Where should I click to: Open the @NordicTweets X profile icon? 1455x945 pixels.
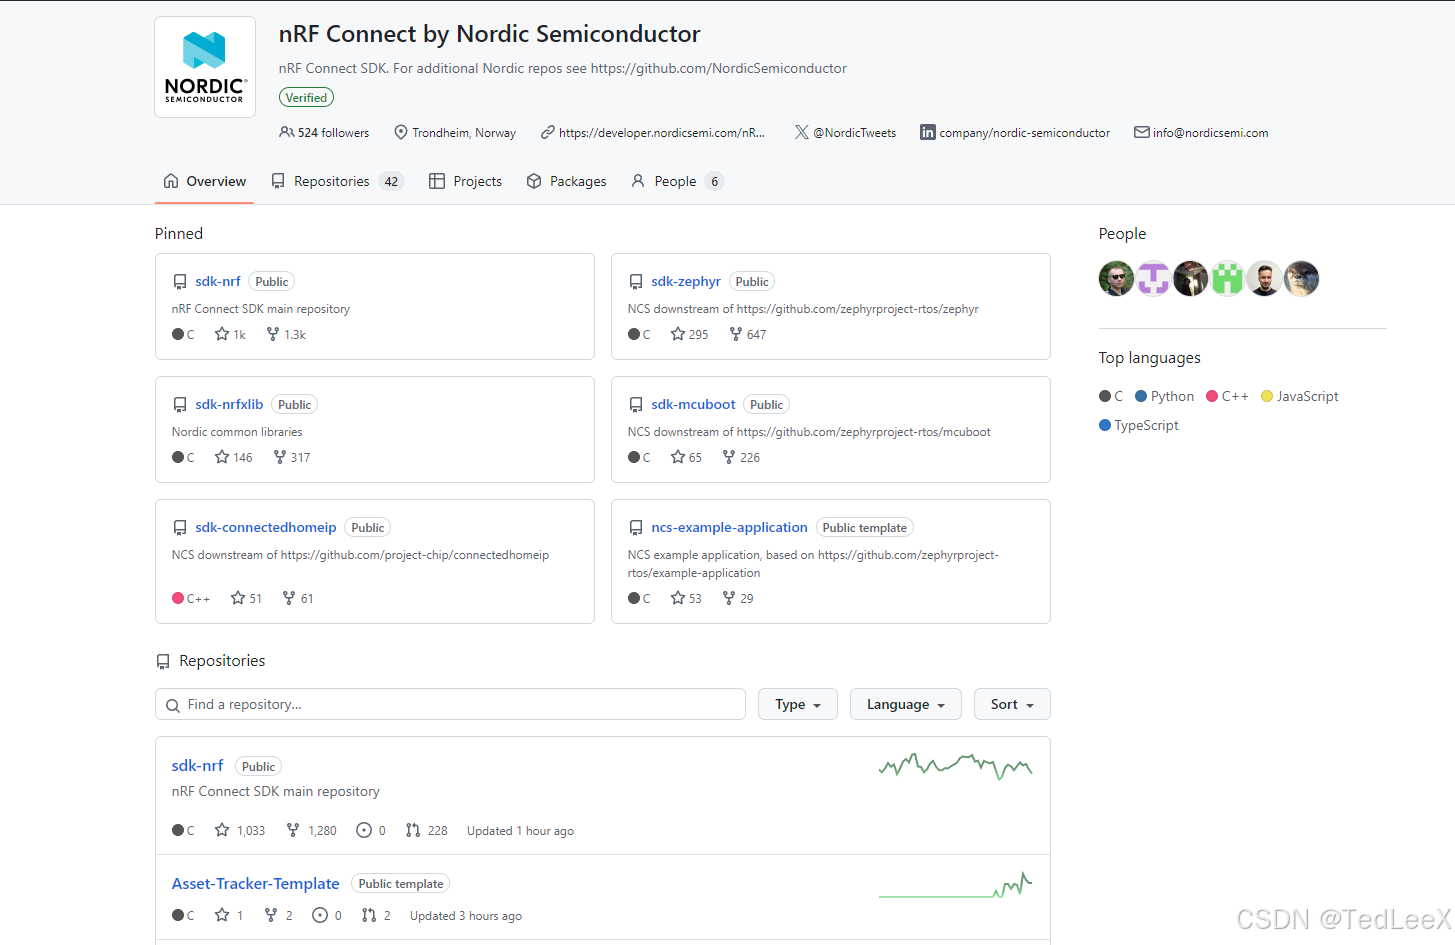click(801, 131)
